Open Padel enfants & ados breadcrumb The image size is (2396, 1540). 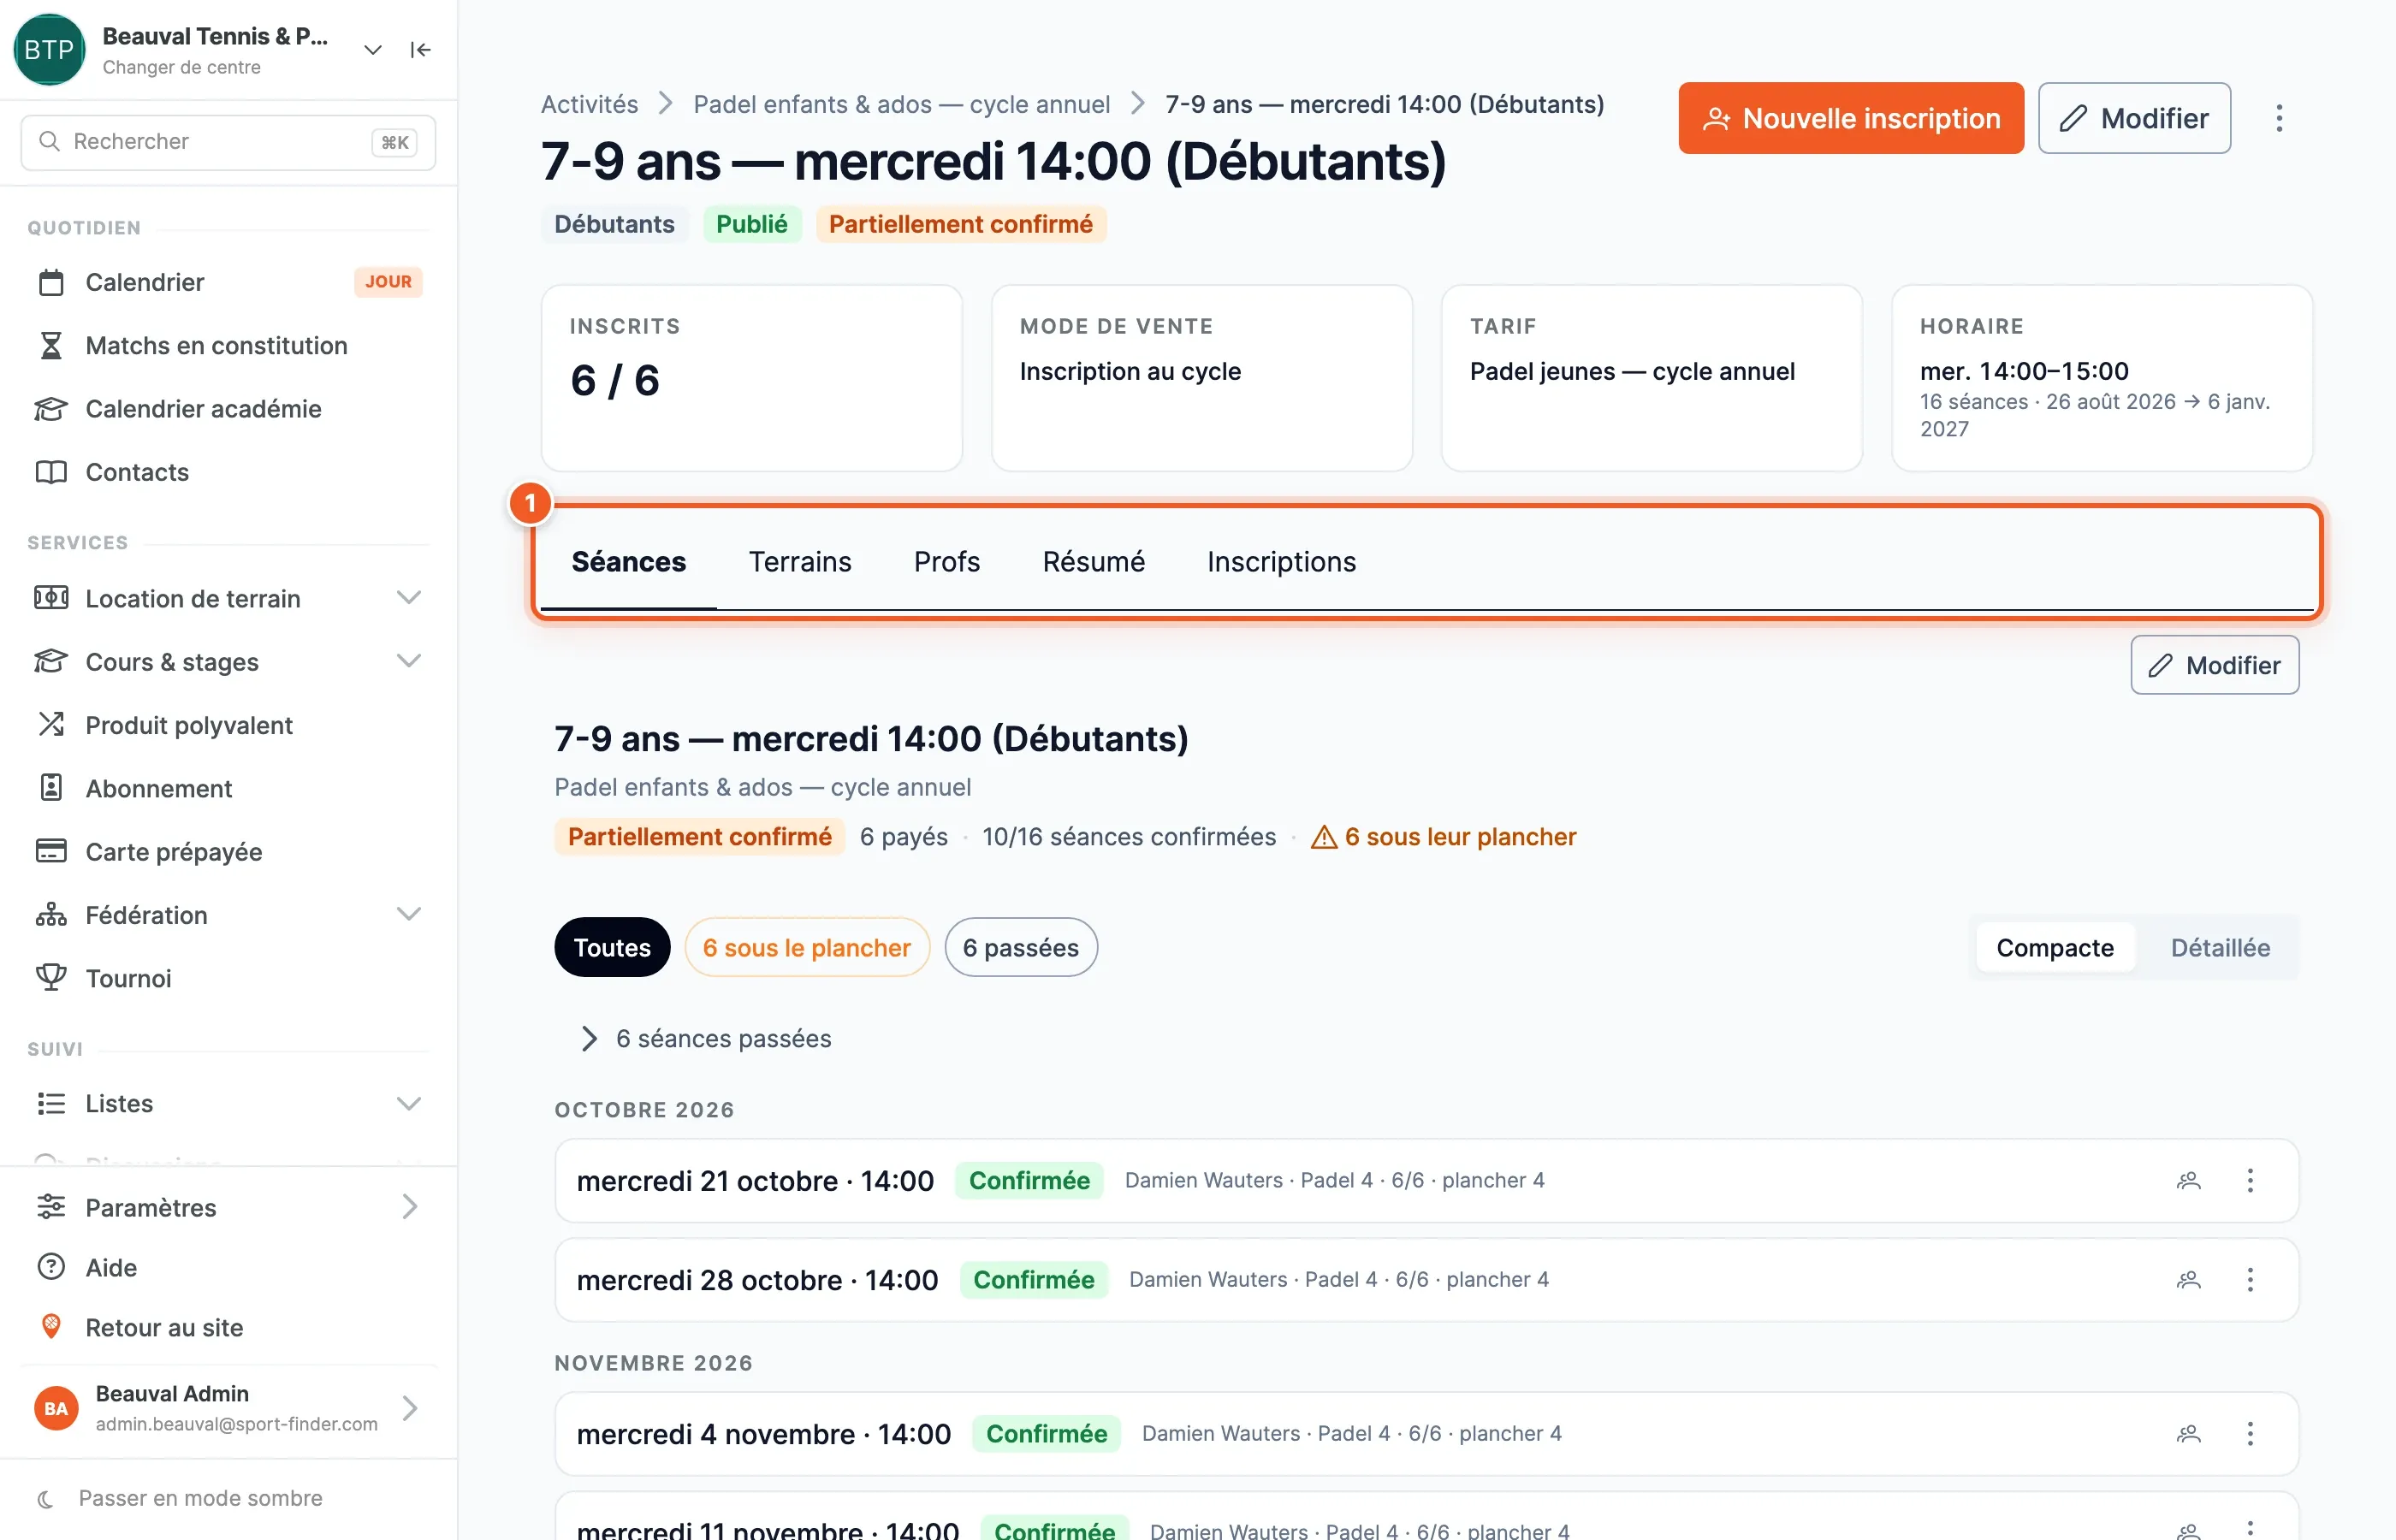[x=901, y=104]
